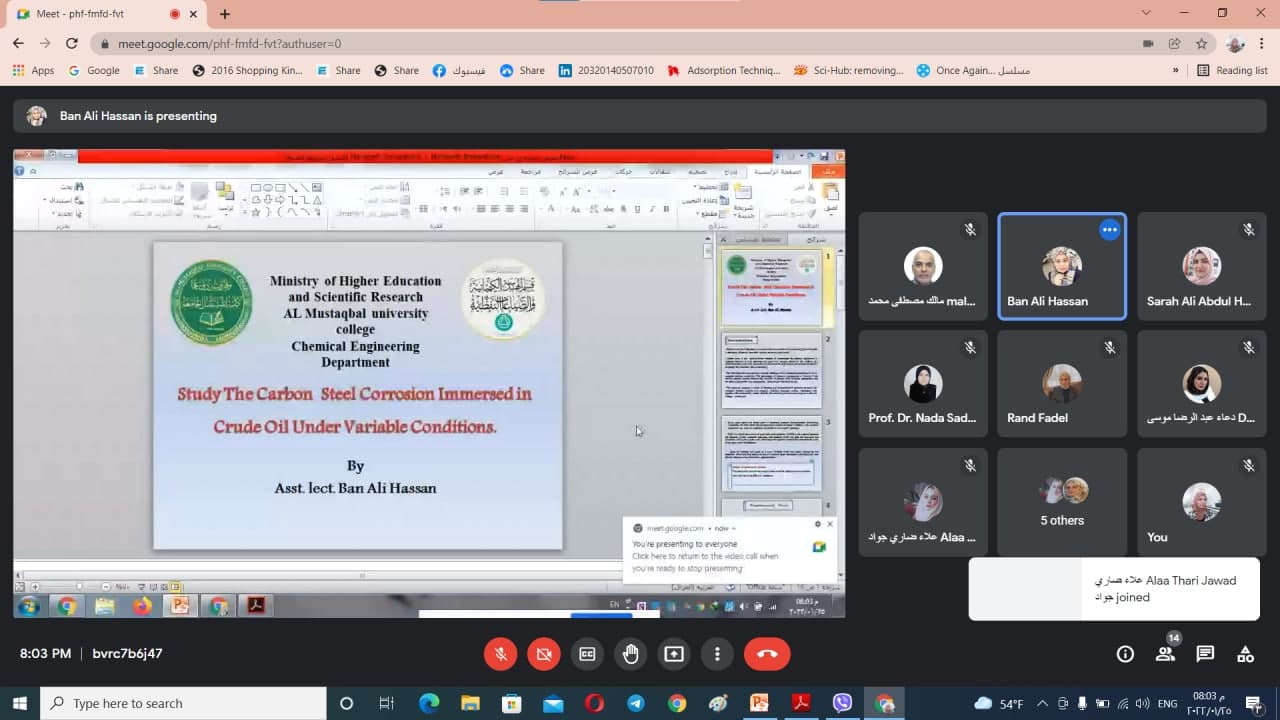Open the Activities panel
Screen dimensions: 1280x720
pyautogui.click(x=1245, y=654)
